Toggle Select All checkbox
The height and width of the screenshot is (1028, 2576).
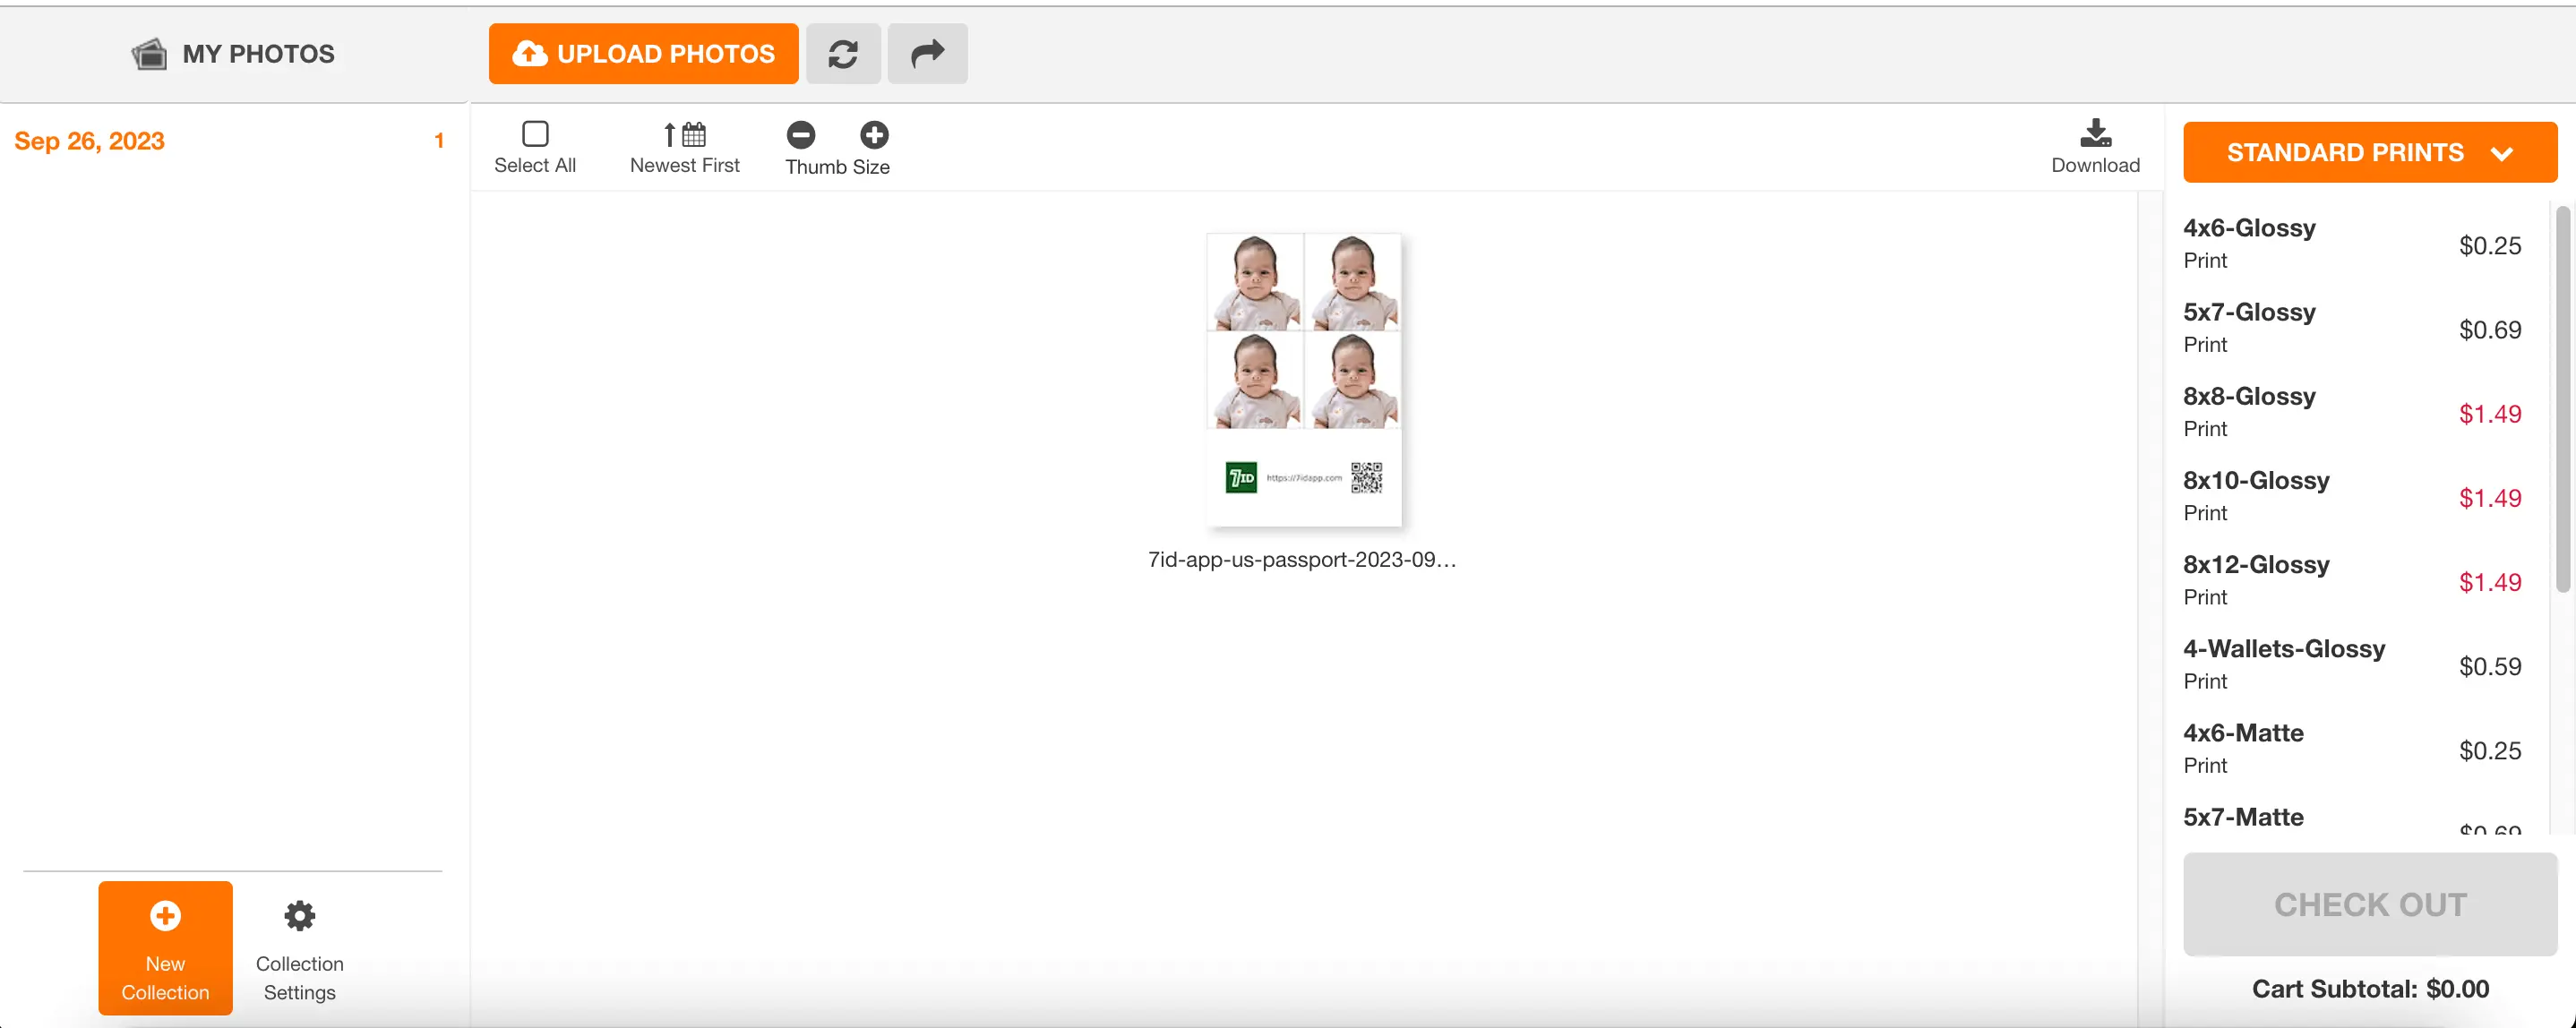[534, 133]
